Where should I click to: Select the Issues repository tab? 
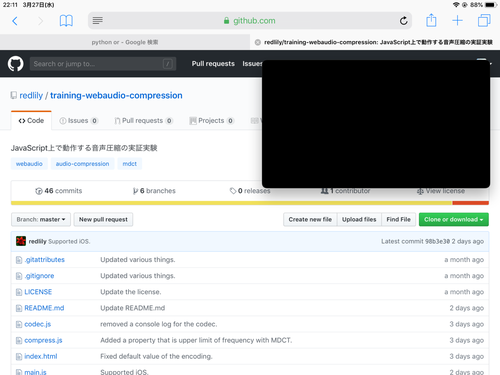click(79, 121)
